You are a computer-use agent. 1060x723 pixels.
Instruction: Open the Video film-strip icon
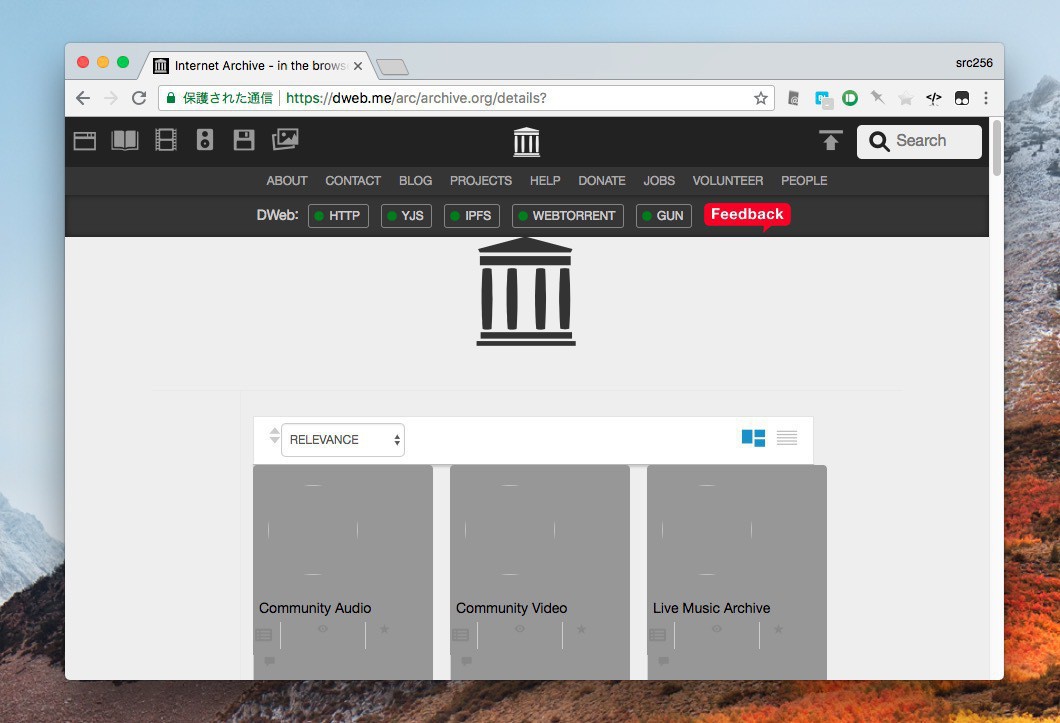point(165,141)
